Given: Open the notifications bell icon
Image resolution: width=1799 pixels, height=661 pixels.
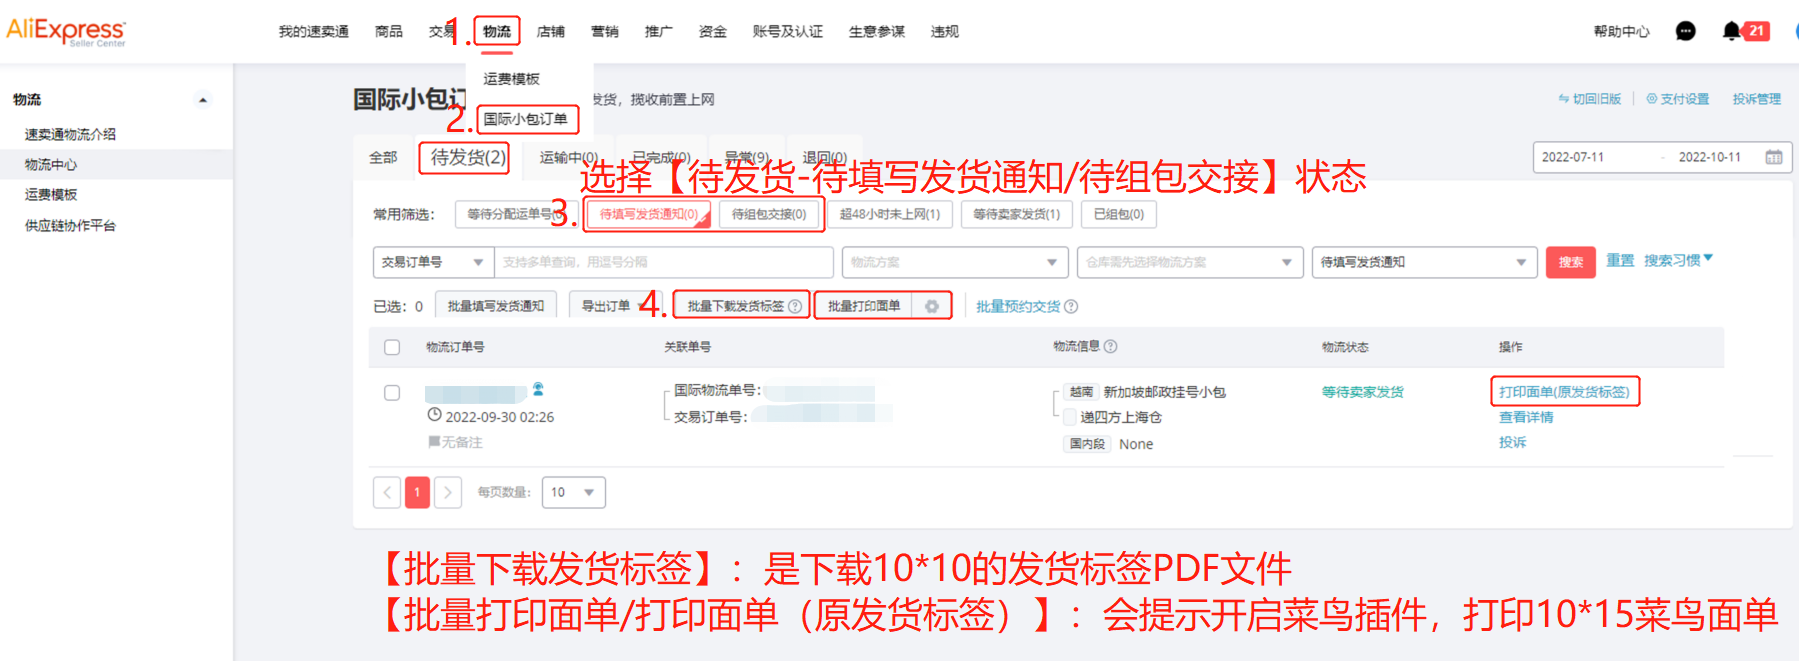Looking at the screenshot, I should pos(1731,31).
